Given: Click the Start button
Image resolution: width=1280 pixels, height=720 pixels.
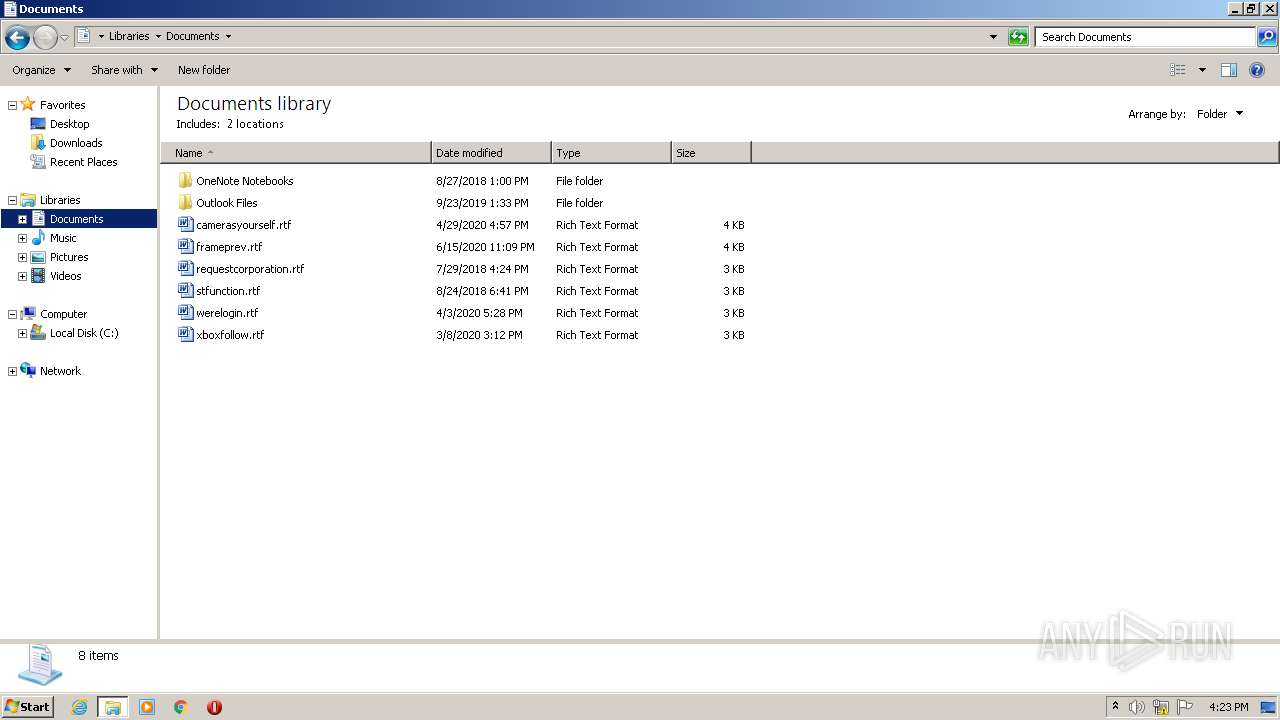Looking at the screenshot, I should (x=28, y=707).
